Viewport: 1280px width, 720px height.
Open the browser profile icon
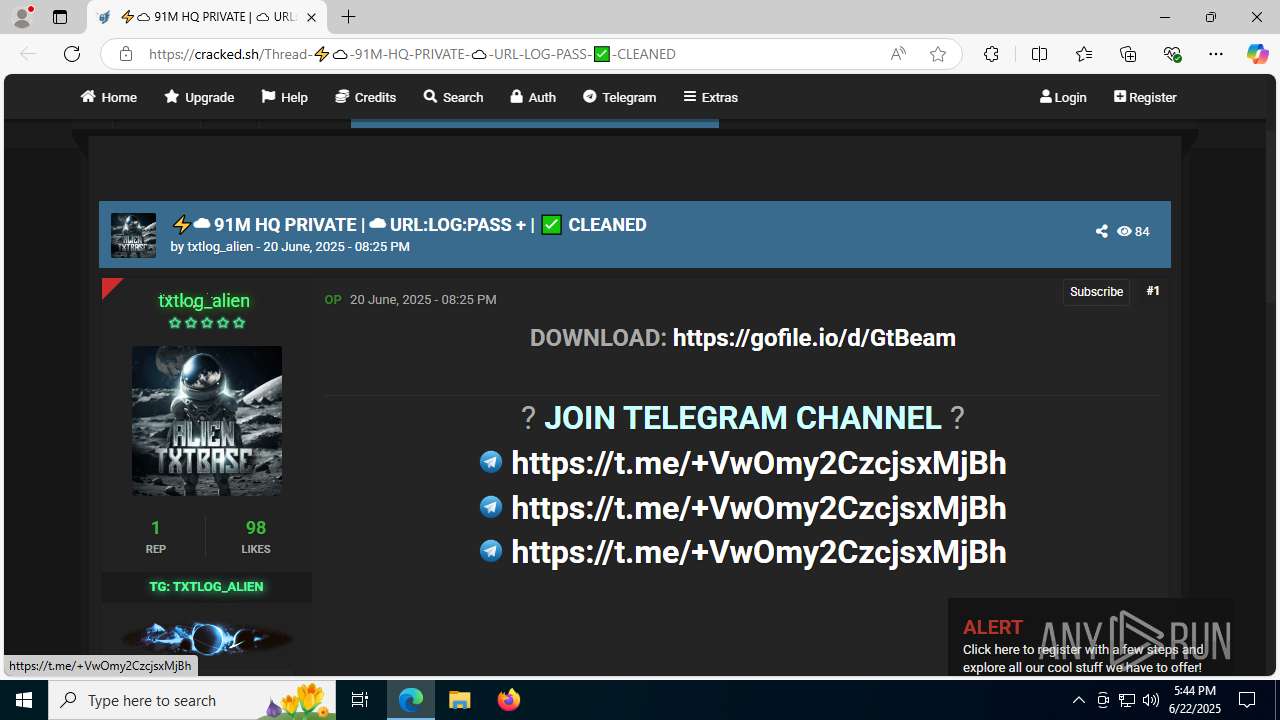pyautogui.click(x=23, y=17)
